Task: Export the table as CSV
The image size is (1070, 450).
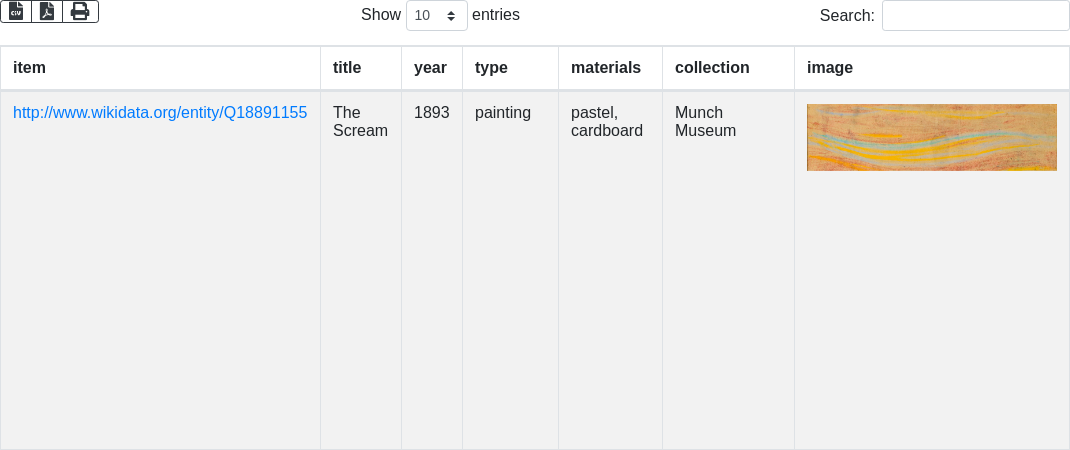Action: (16, 11)
